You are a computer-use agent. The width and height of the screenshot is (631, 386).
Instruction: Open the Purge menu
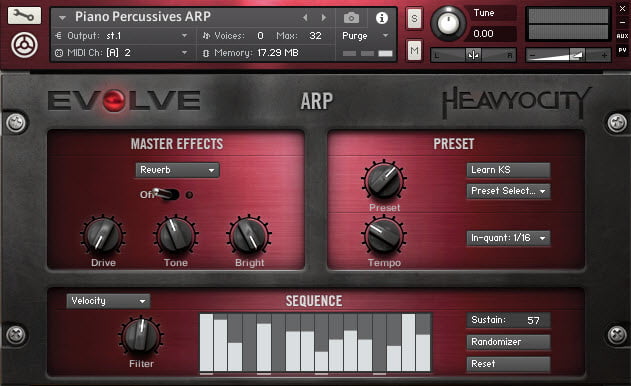click(365, 36)
